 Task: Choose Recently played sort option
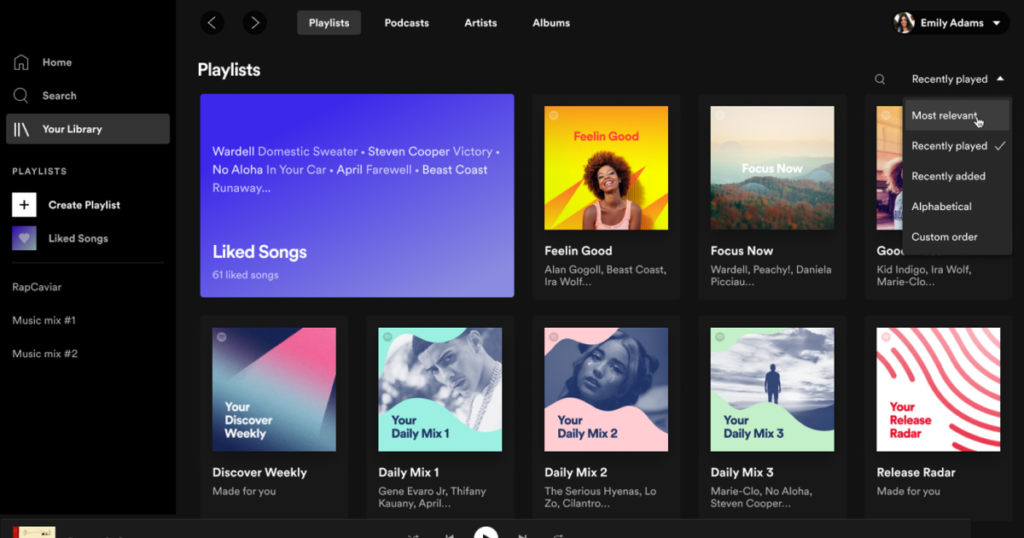(x=957, y=146)
